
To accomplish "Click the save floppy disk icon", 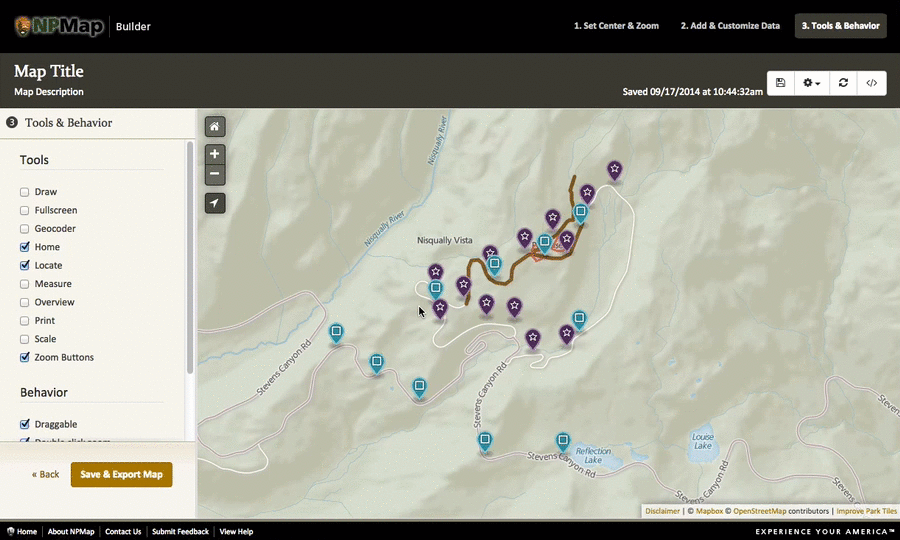I will point(781,83).
